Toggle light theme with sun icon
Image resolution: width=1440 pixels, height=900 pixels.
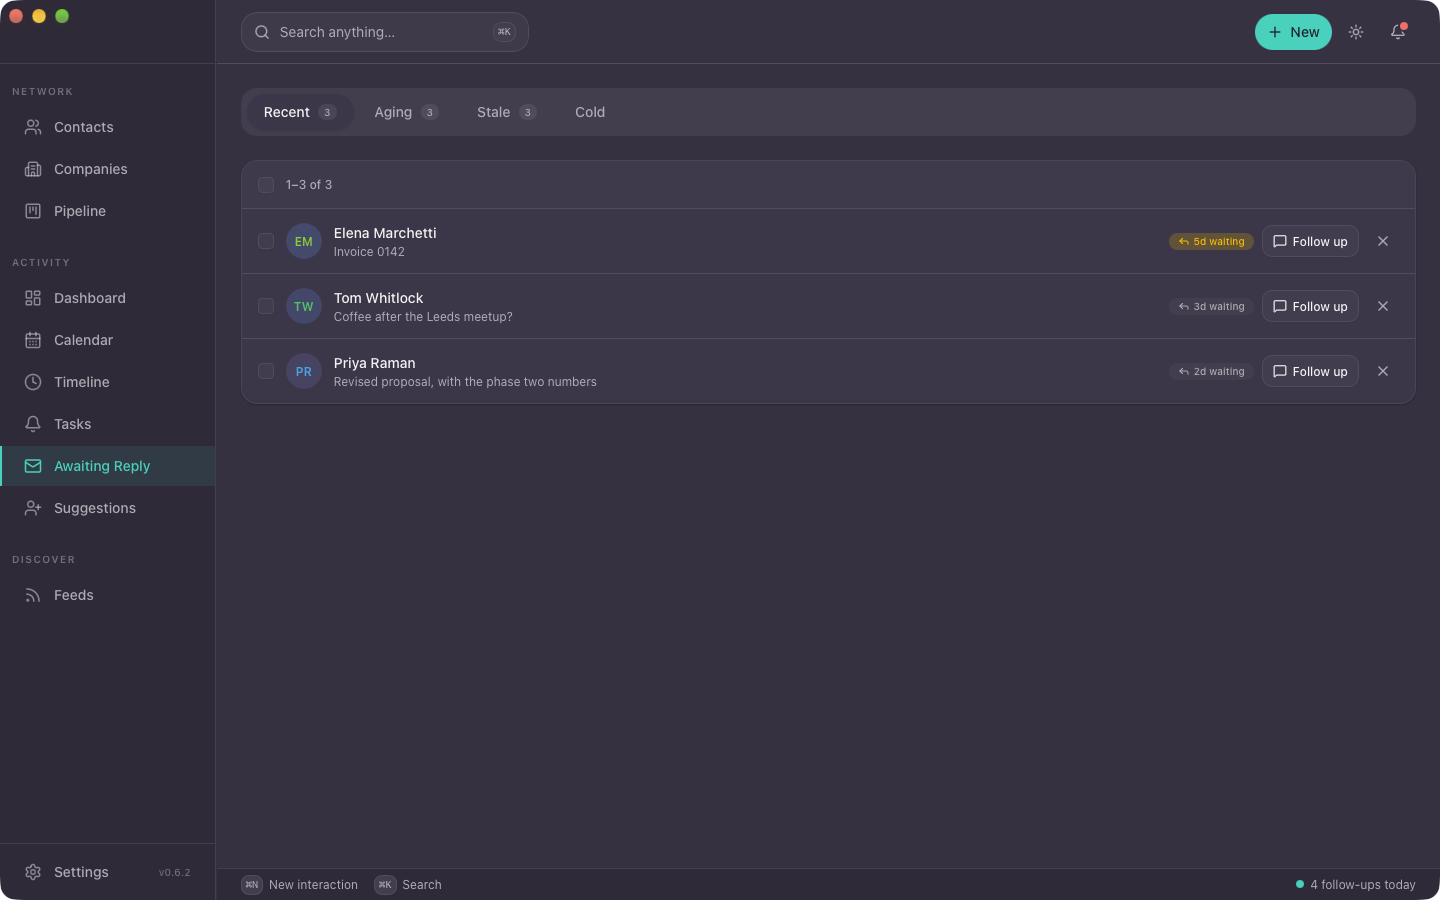point(1356,32)
